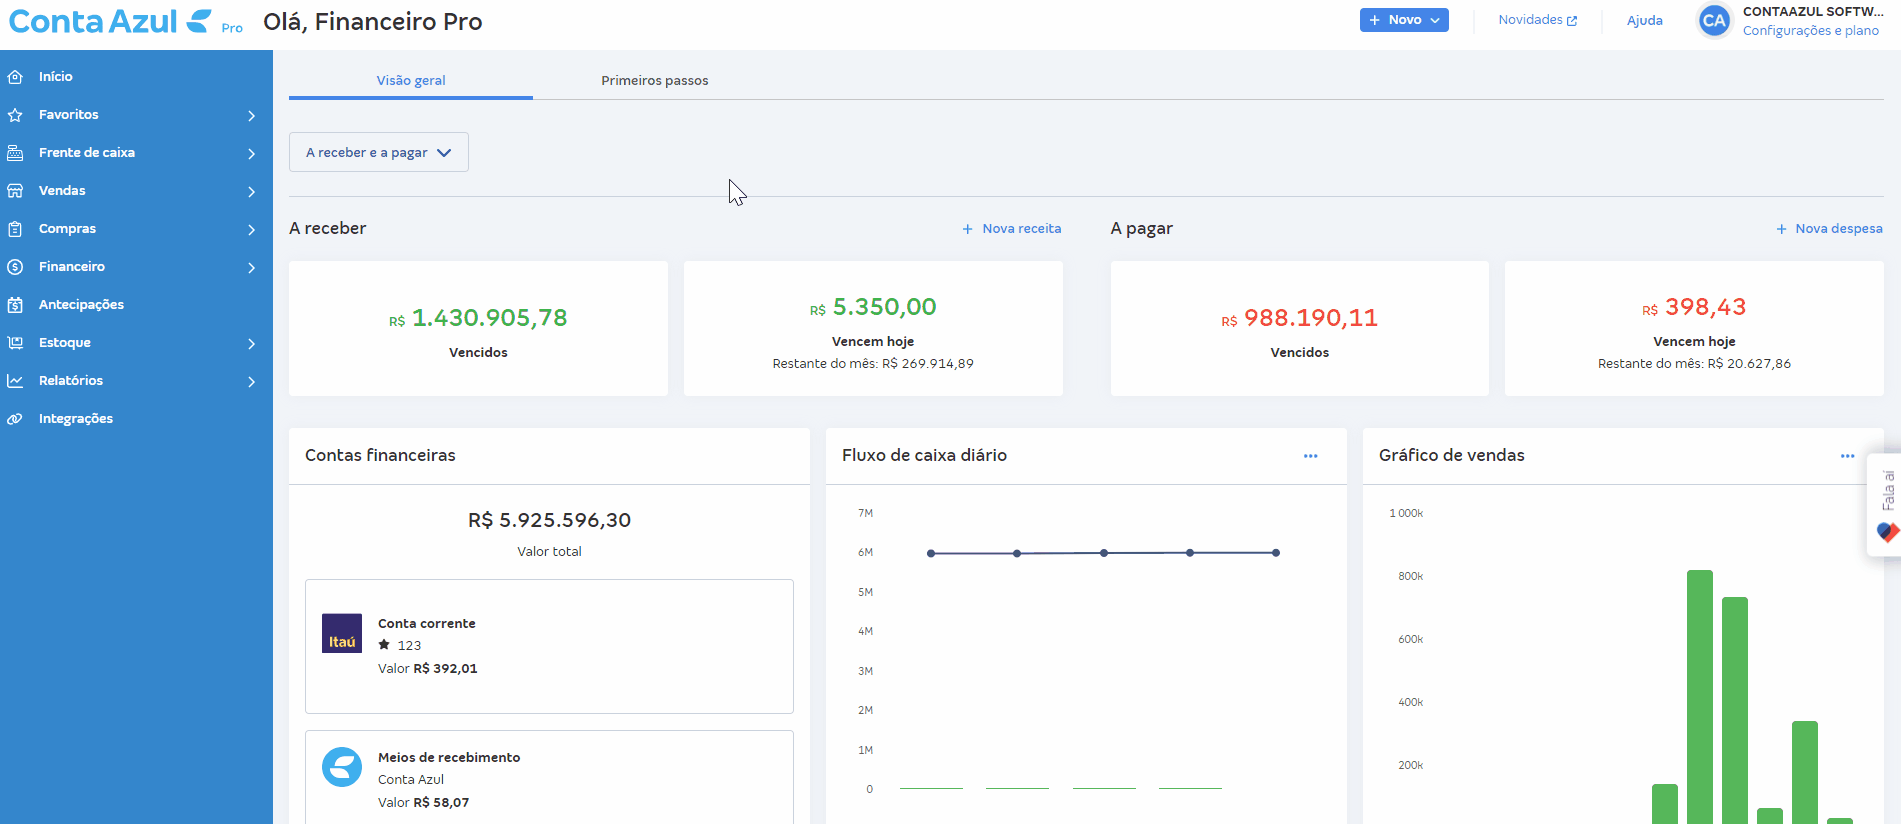Image resolution: width=1901 pixels, height=824 pixels.
Task: Open the Ajuda link
Action: click(1645, 20)
